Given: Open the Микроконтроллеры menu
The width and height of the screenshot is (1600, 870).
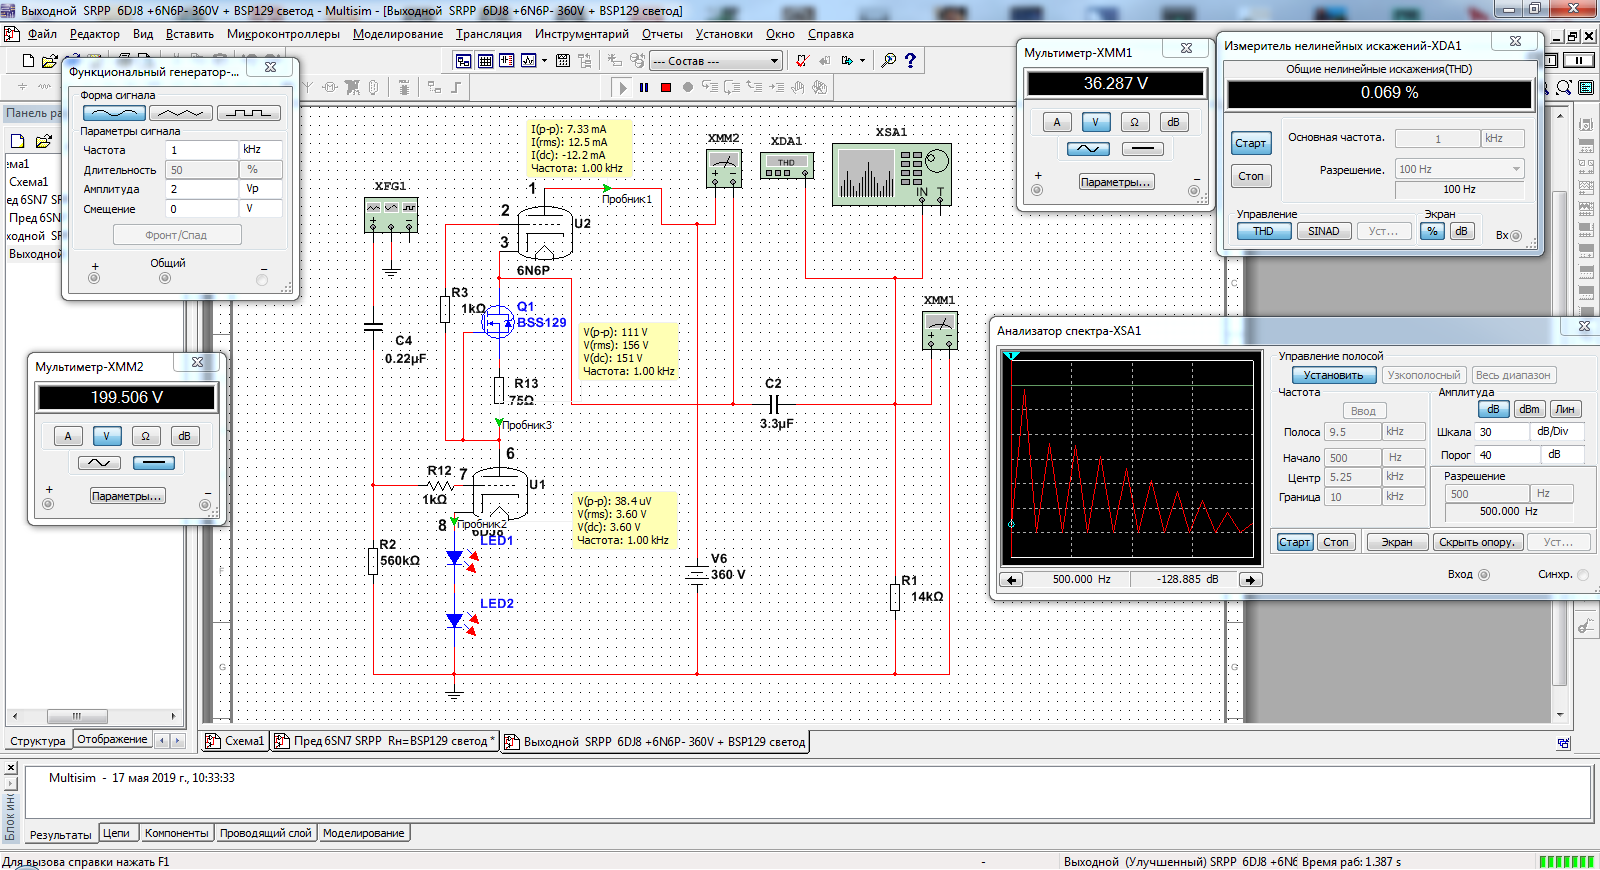Looking at the screenshot, I should point(283,34).
